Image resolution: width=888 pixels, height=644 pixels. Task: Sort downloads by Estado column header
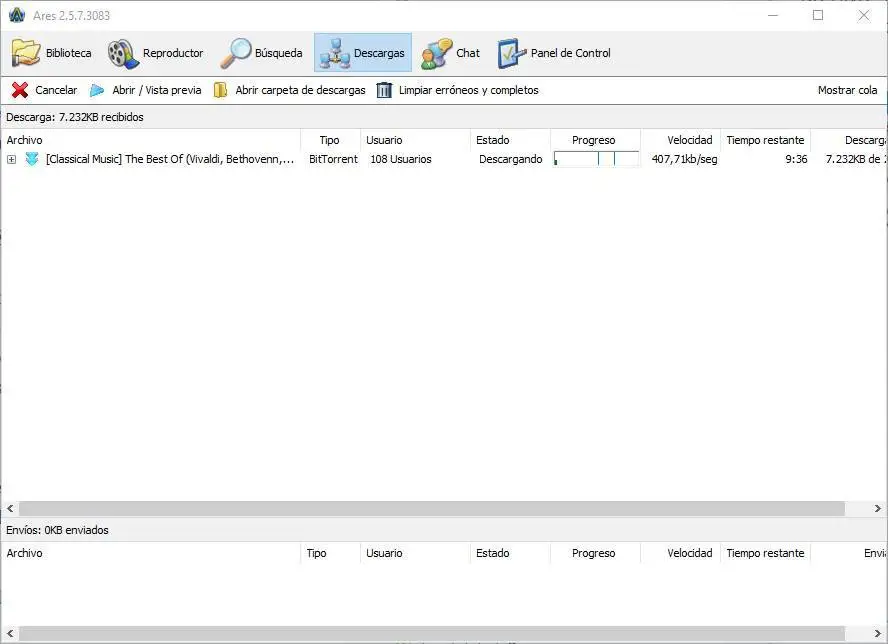point(510,140)
